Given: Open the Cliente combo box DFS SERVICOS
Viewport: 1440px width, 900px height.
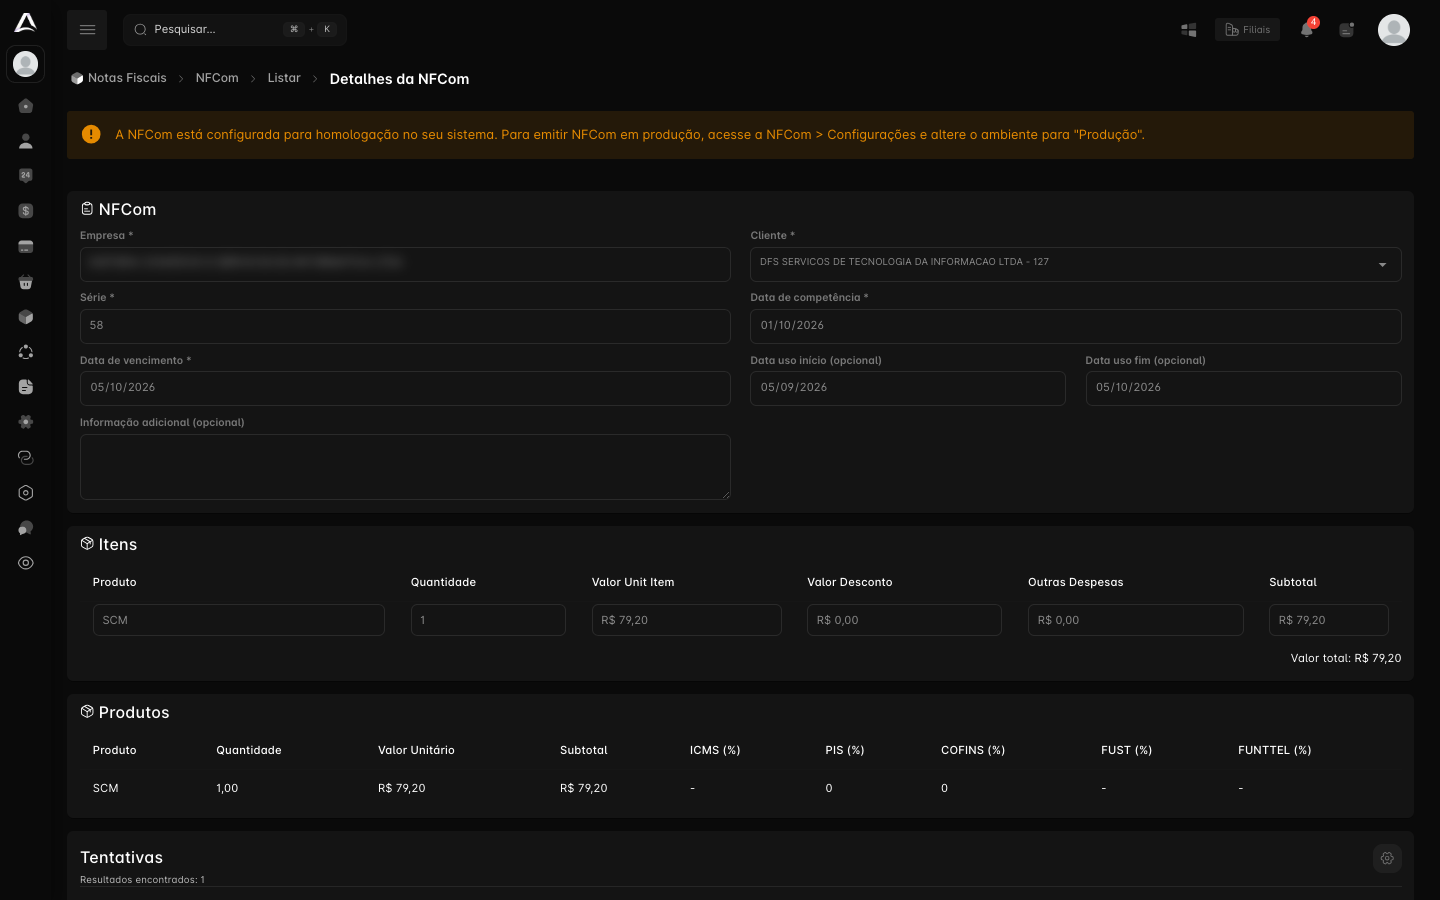Looking at the screenshot, I should point(1076,265).
